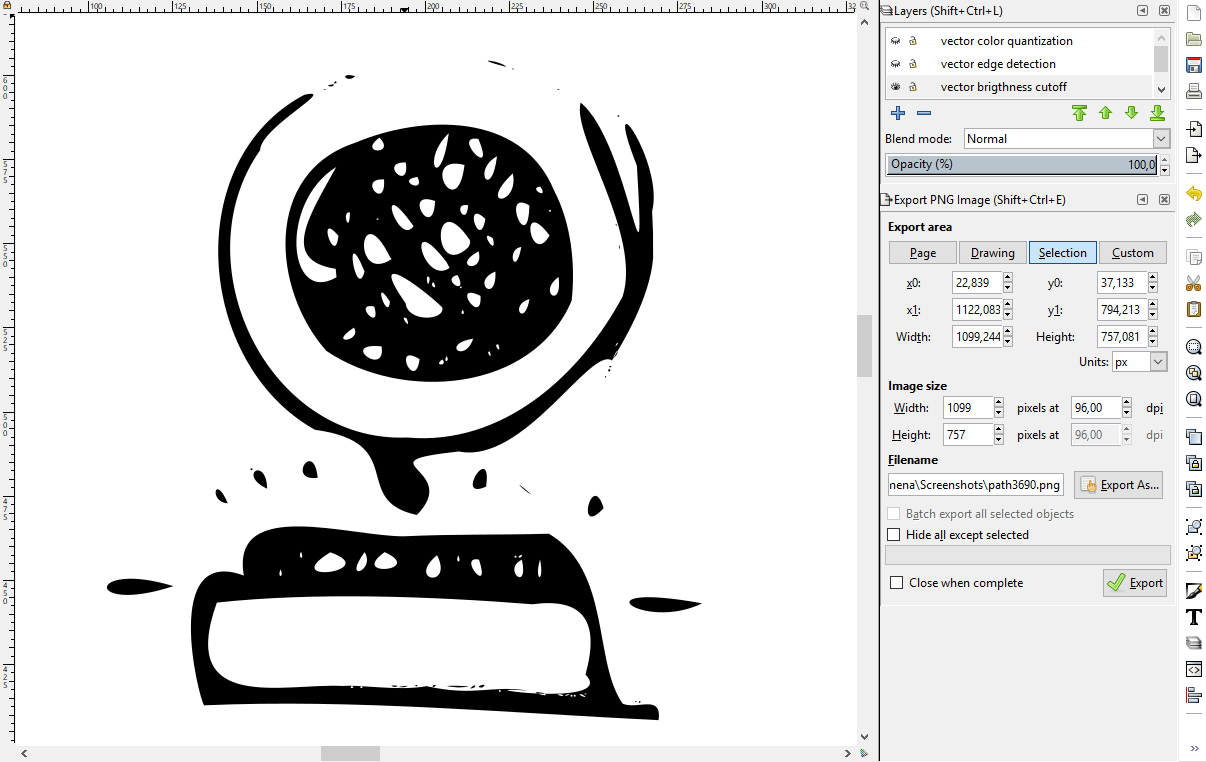Show the vector color quantization layer

coord(896,41)
